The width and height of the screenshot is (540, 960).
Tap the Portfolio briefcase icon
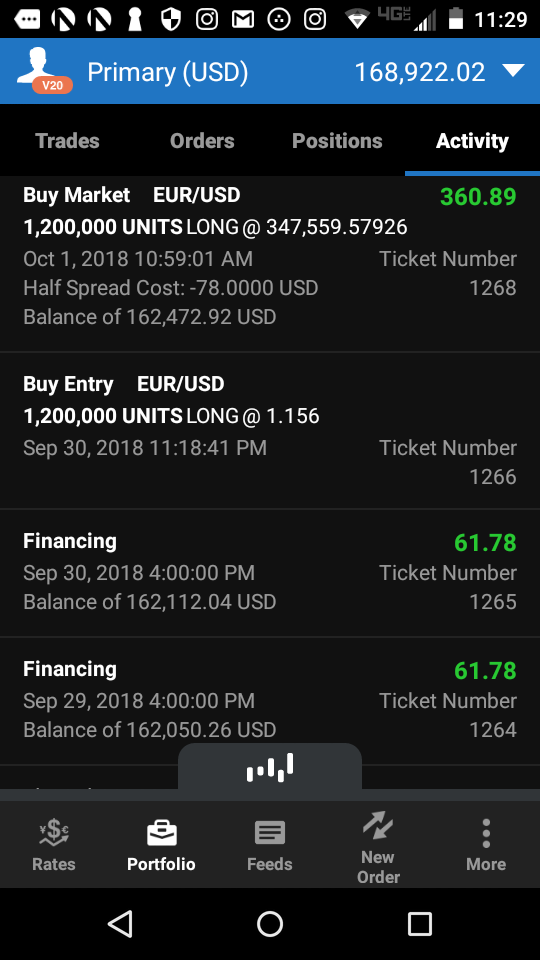point(162,833)
